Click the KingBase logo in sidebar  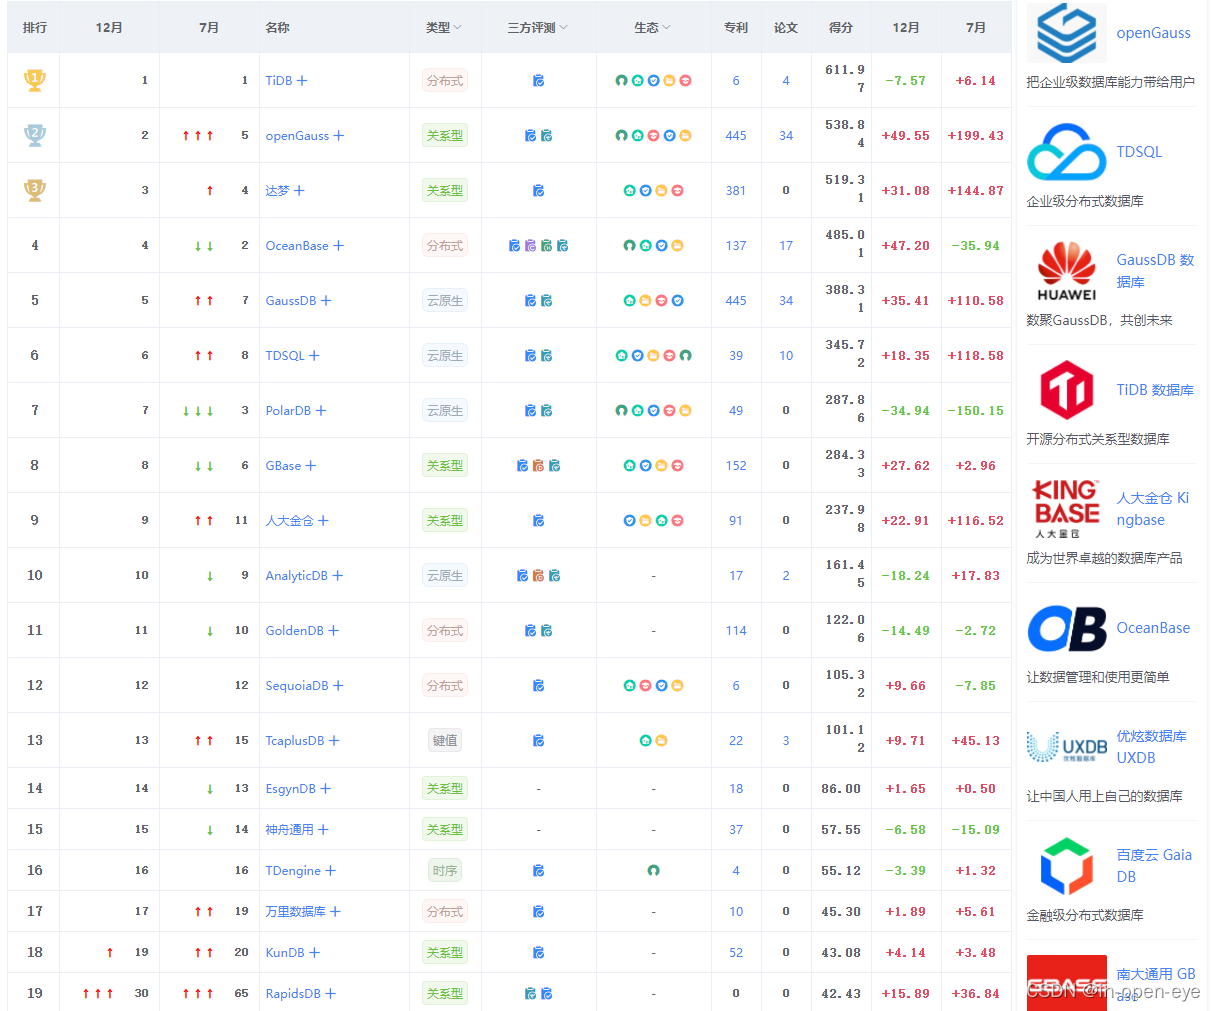[x=1066, y=509]
